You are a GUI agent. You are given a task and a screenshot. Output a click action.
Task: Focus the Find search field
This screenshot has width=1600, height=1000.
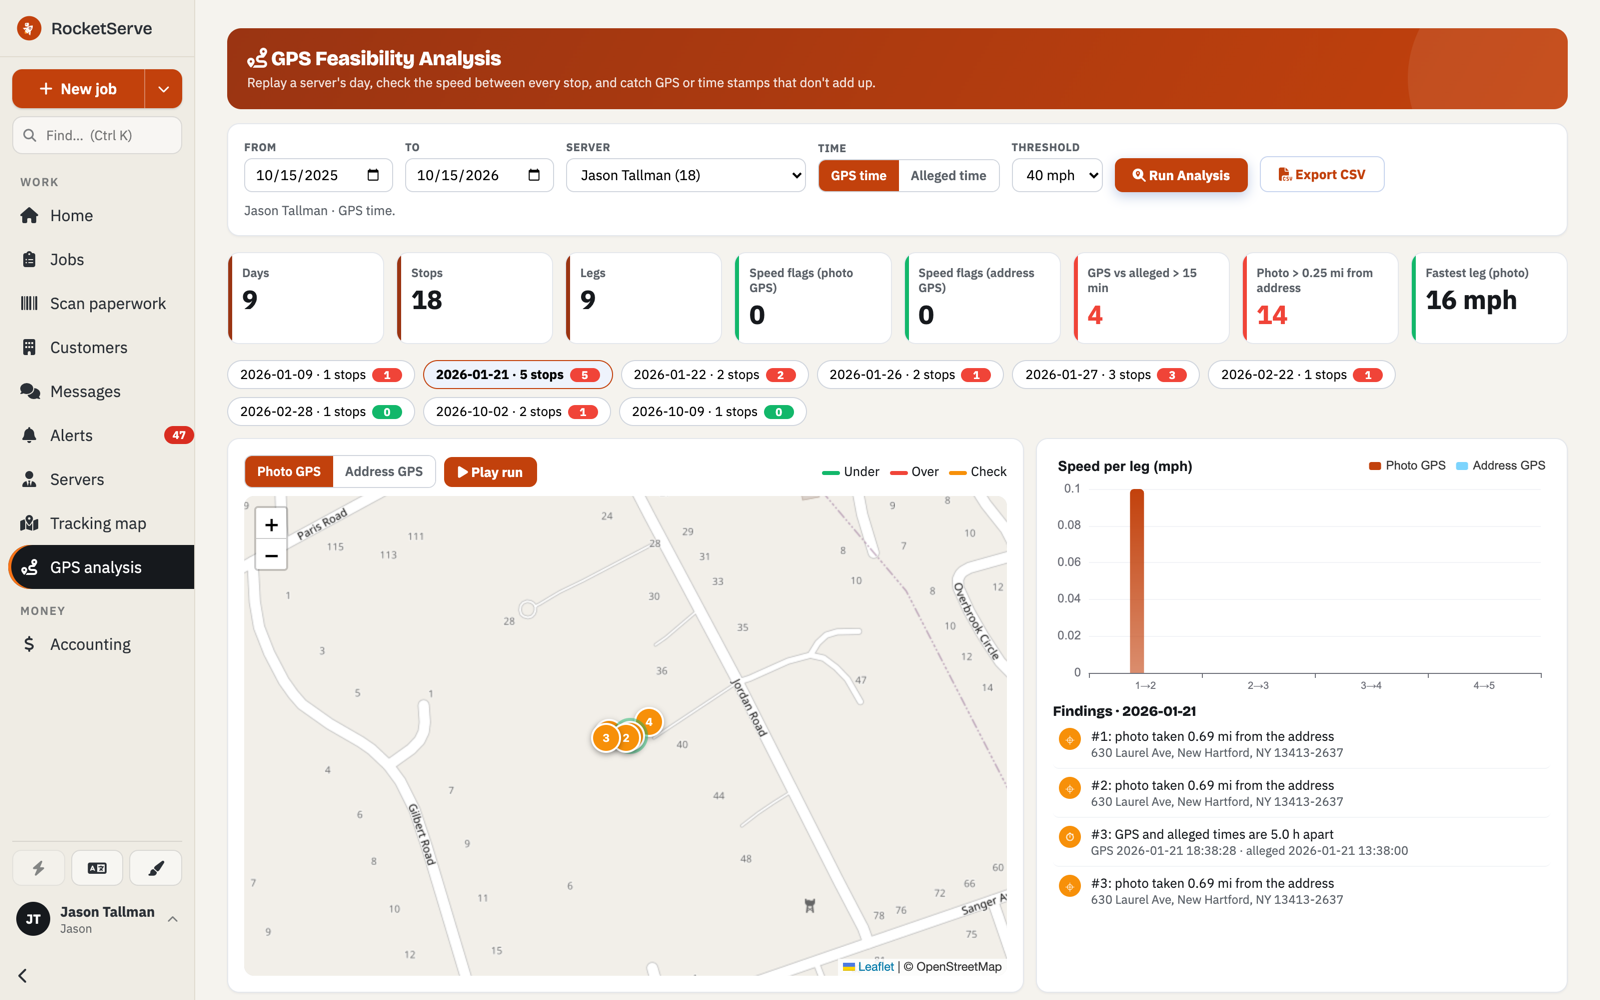point(97,135)
